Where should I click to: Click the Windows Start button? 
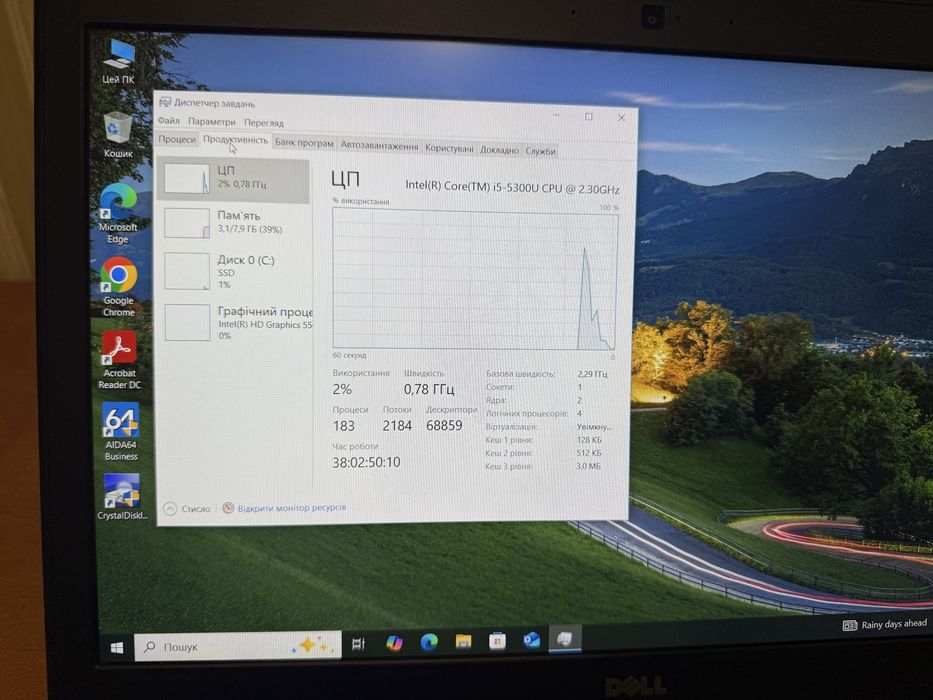[117, 647]
